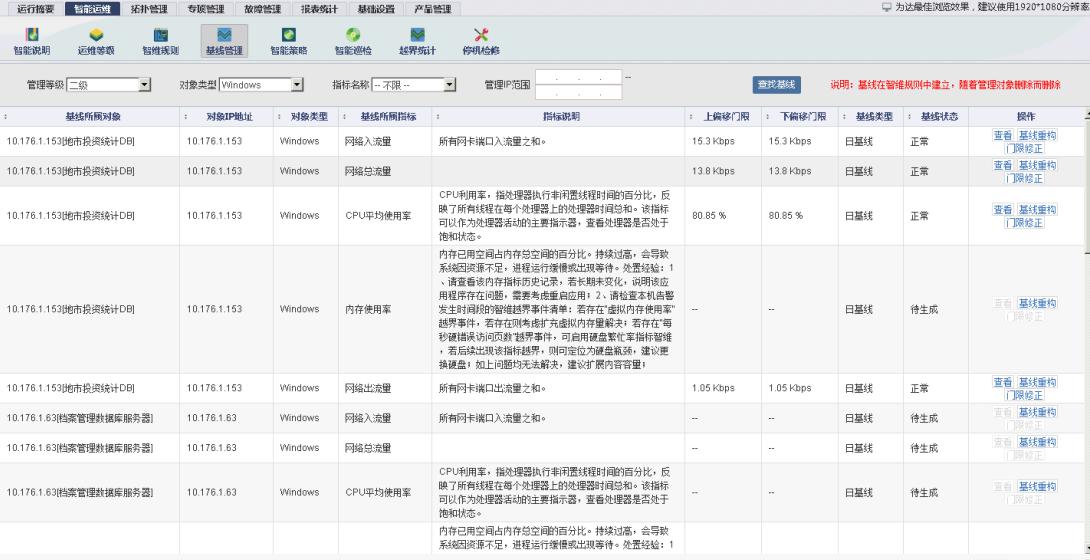
Task: Click the first 管理IP范围 start address field
Action: click(579, 77)
